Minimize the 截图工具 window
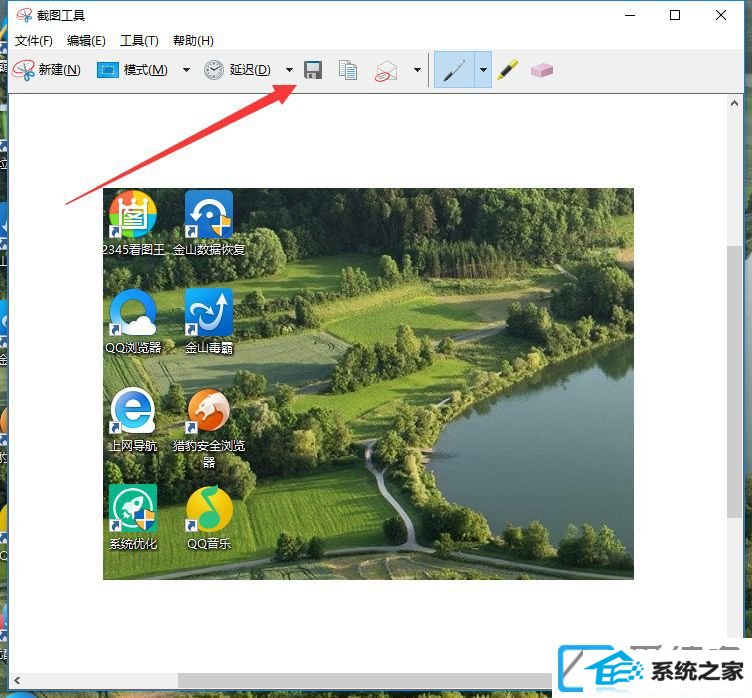The image size is (752, 698). point(630,15)
